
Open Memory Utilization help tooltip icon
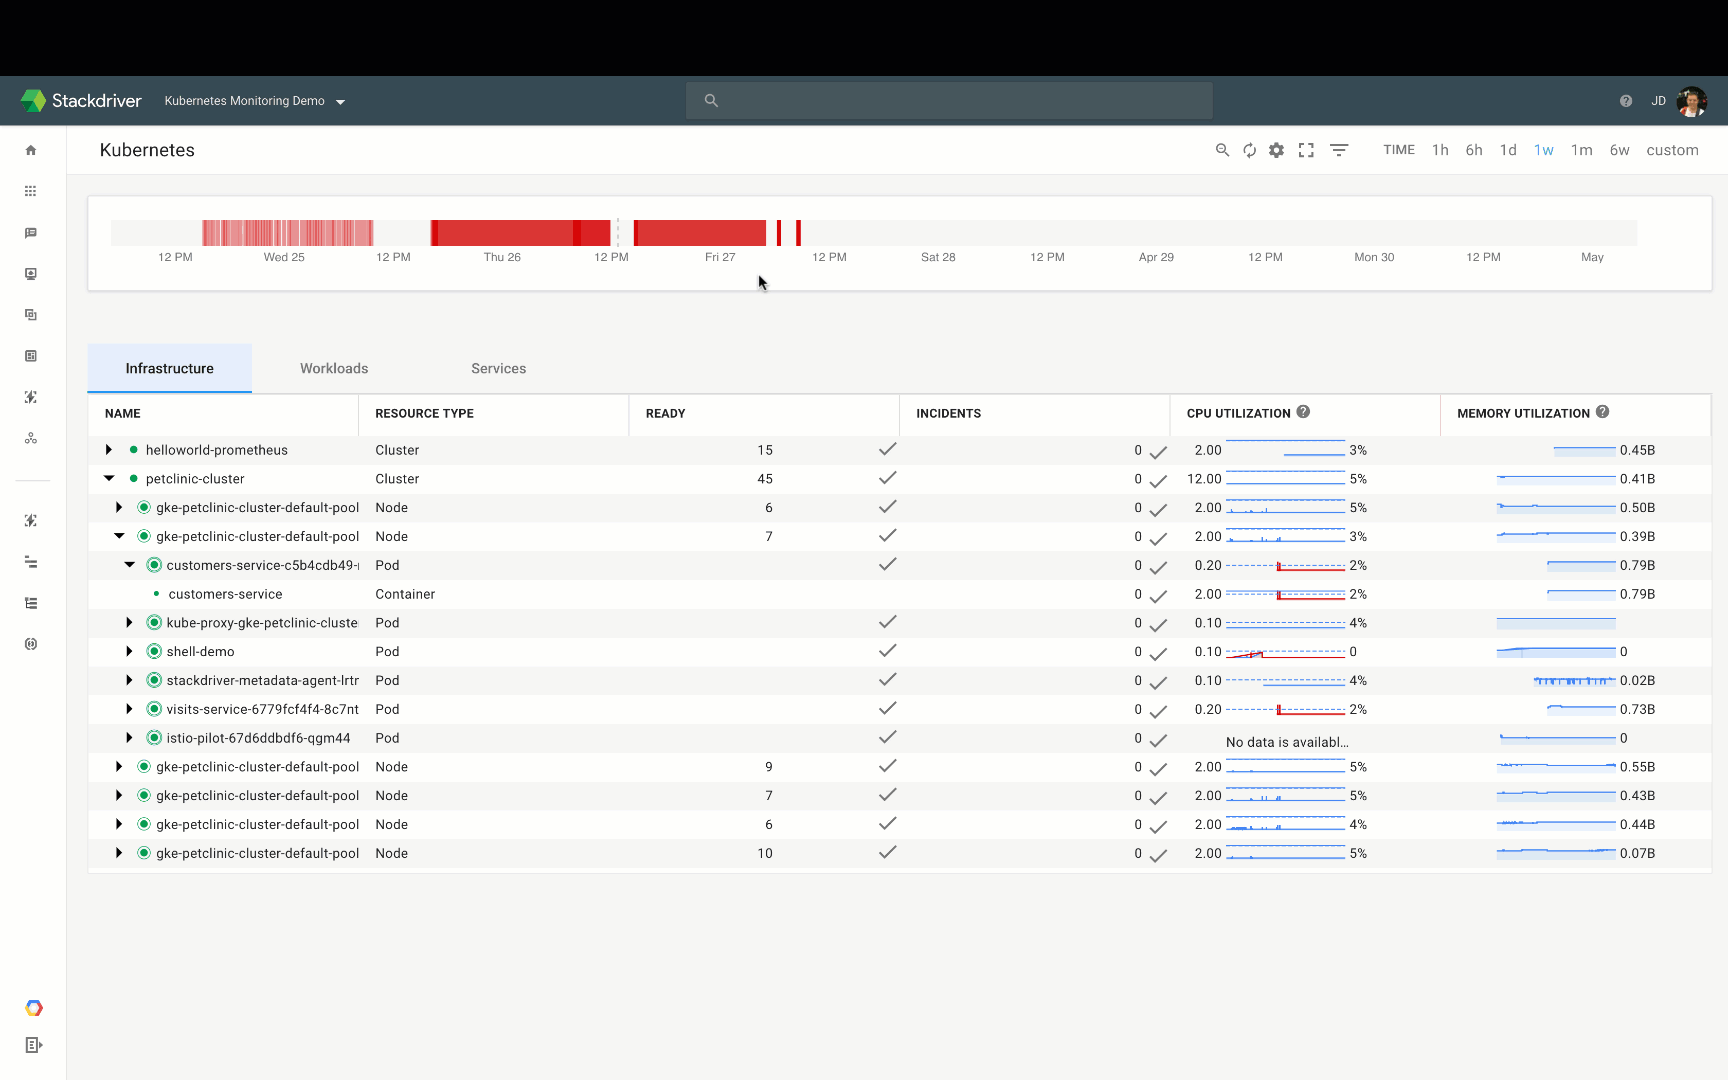tap(1602, 412)
